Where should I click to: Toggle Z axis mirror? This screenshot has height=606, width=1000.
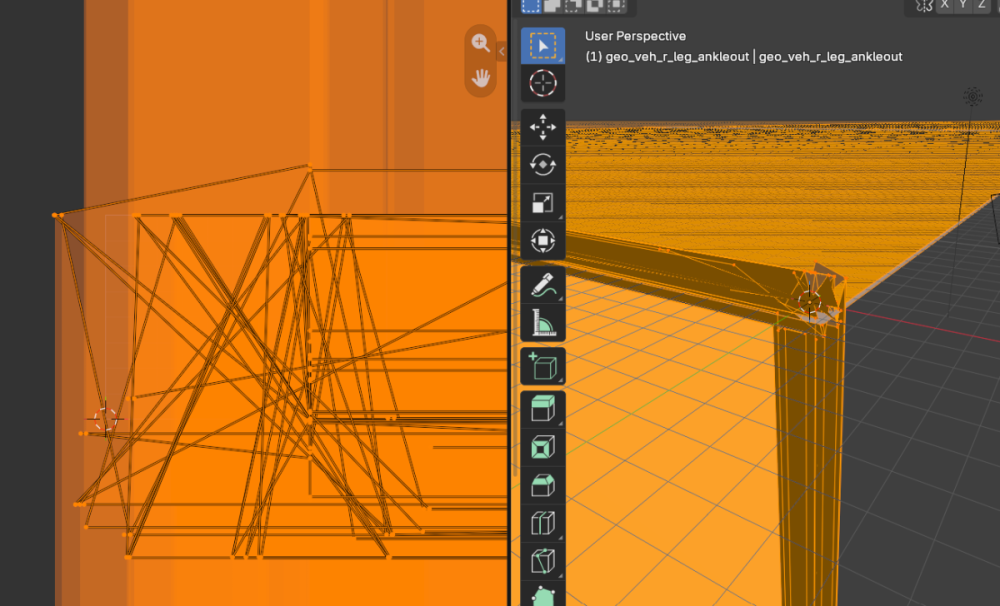pyautogui.click(x=982, y=5)
